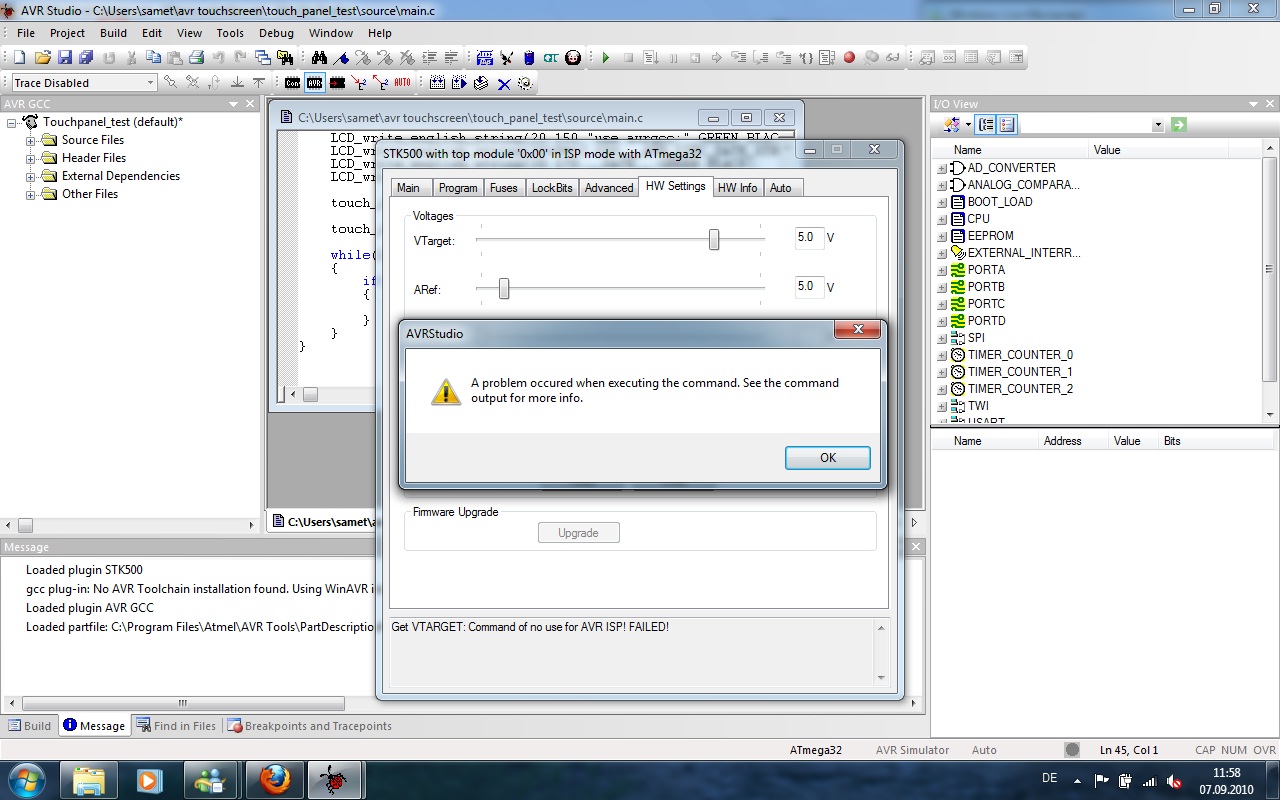This screenshot has height=800, width=1280.
Task: Click the black chip program icon
Action: (337, 82)
